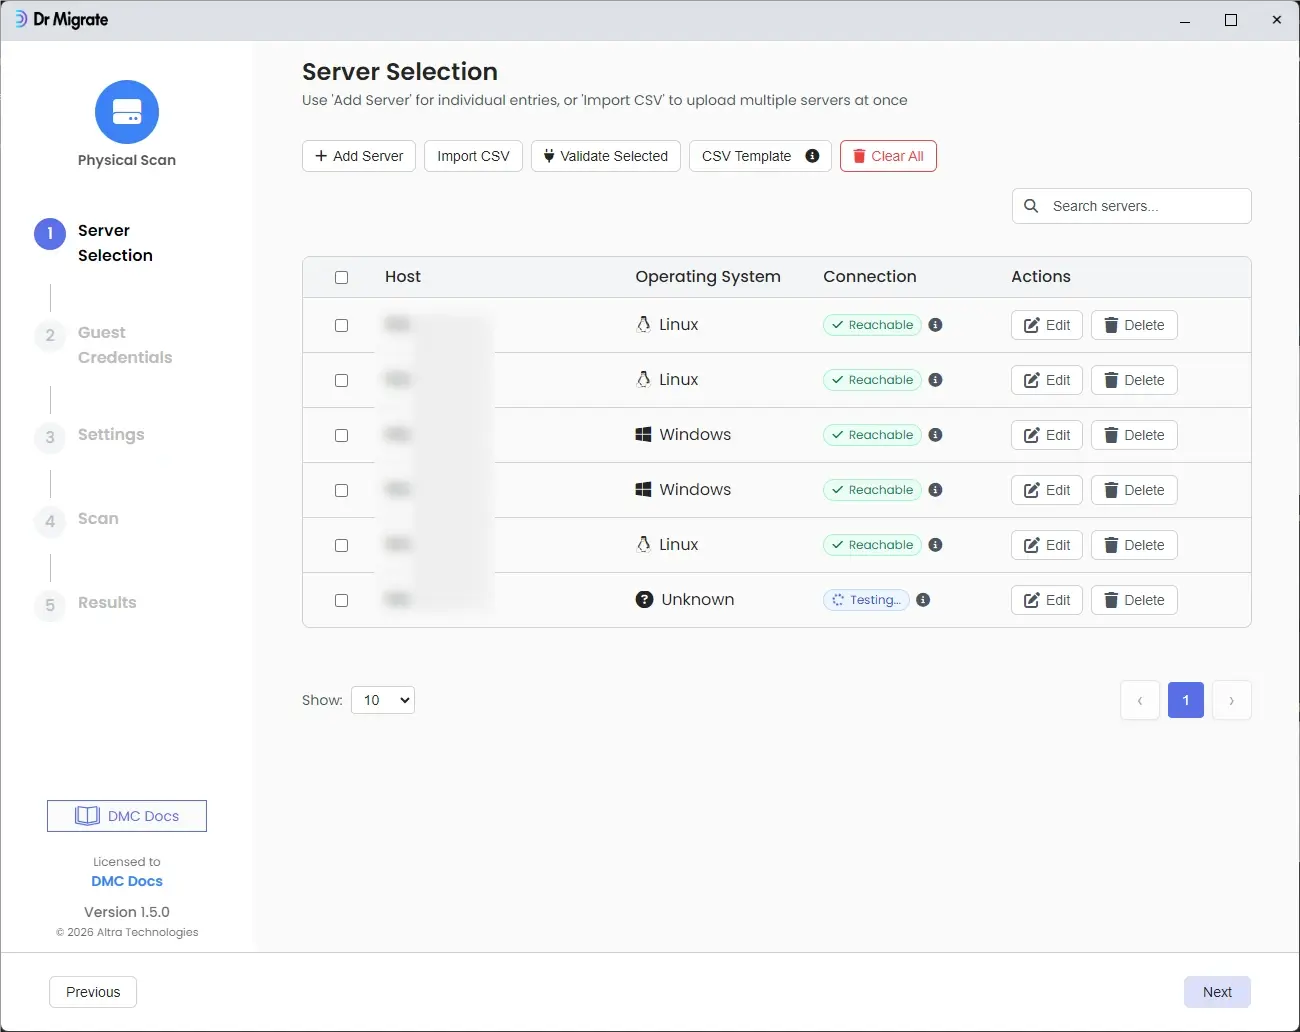Delete the second Windows server row

pos(1134,490)
